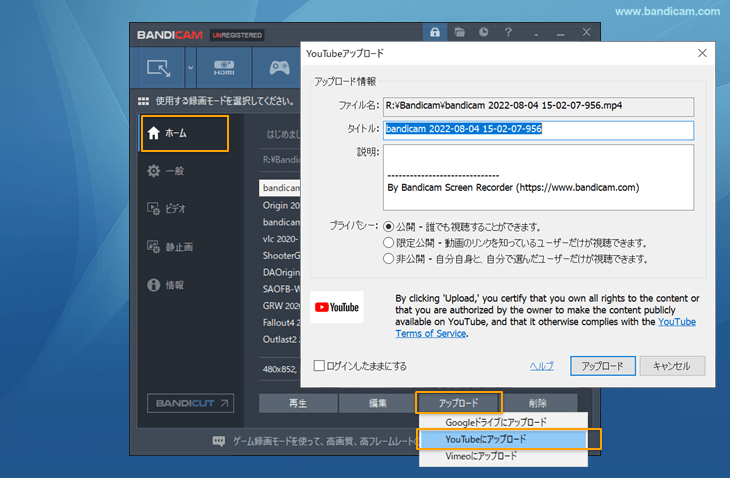Toggle ログインしたままにする checkbox
This screenshot has height=478, width=730.
pyautogui.click(x=319, y=366)
